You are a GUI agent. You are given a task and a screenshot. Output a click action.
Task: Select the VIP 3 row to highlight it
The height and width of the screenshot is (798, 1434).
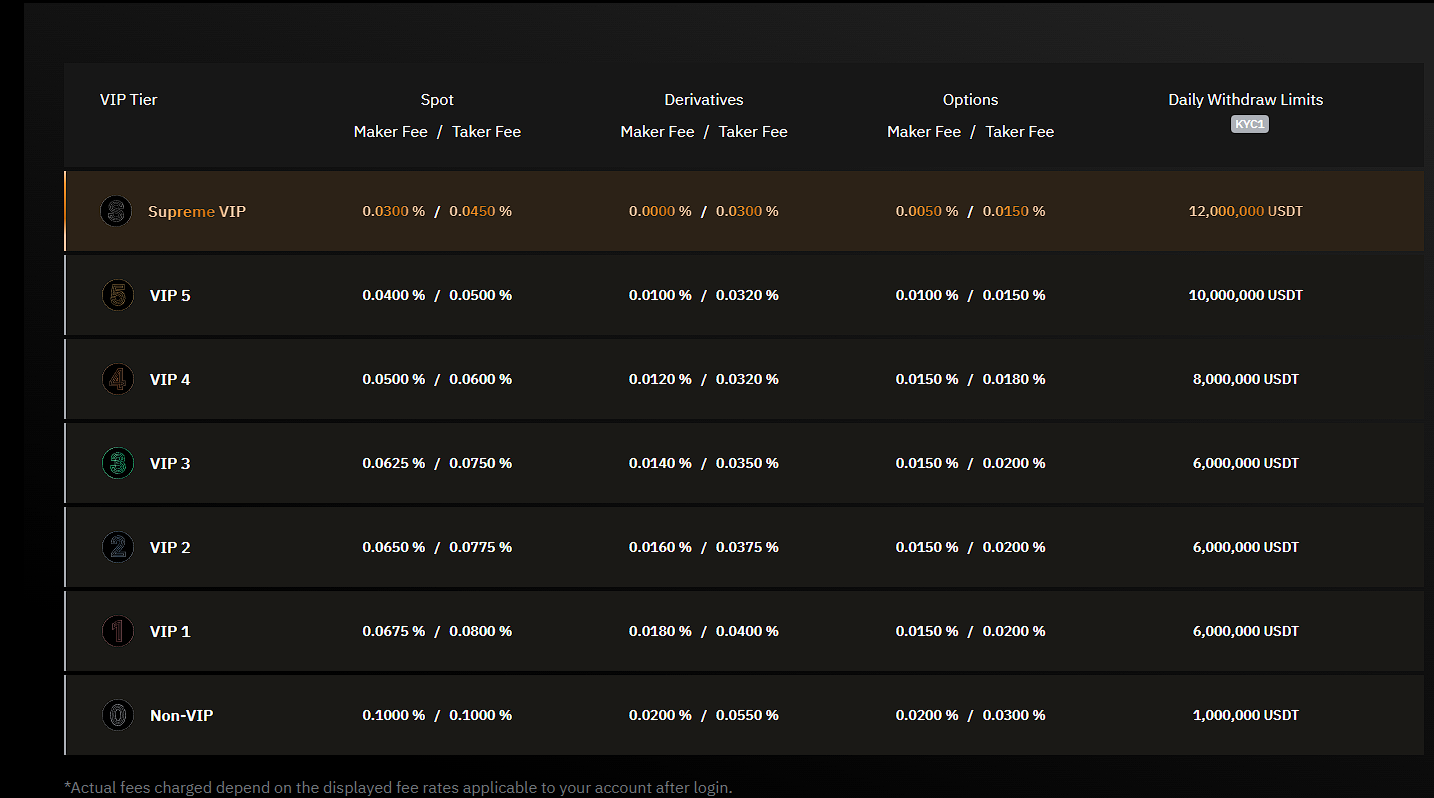pyautogui.click(x=744, y=463)
